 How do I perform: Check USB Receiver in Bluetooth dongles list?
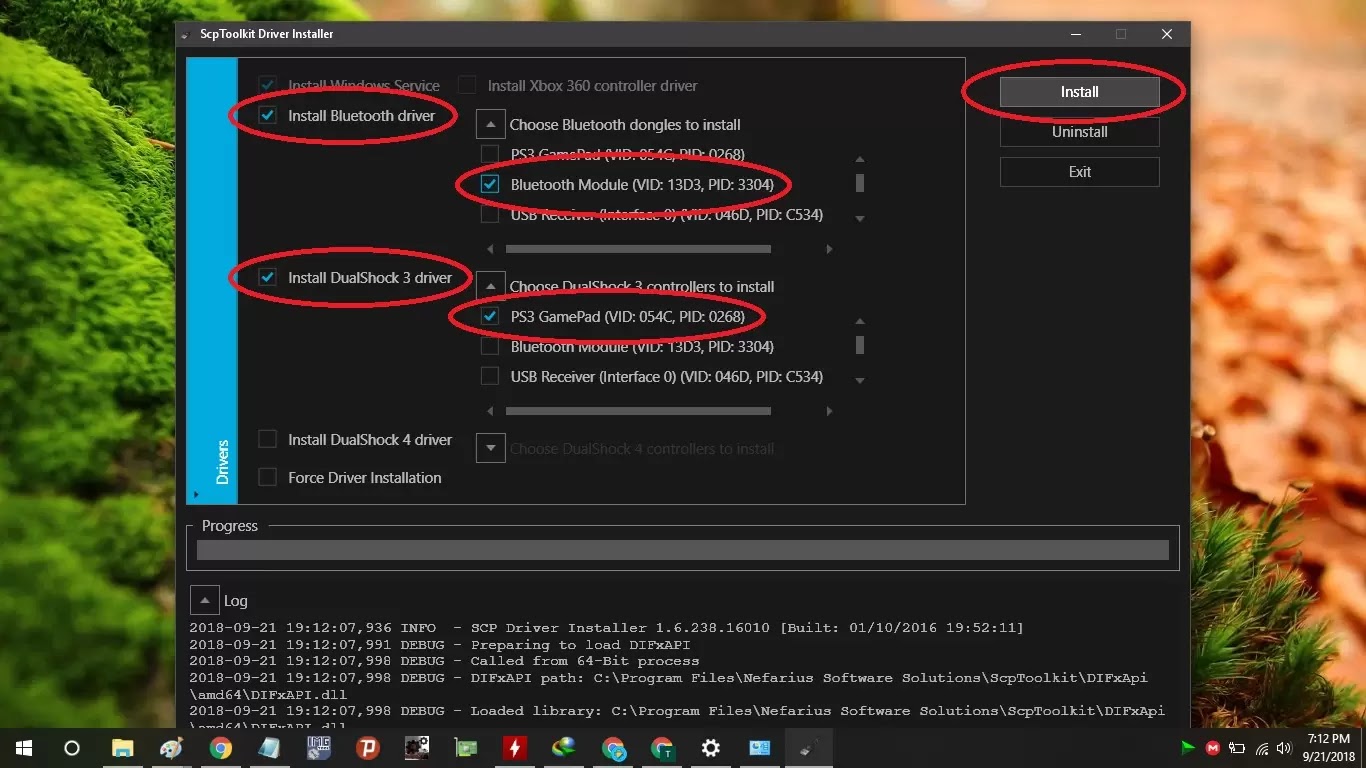[x=490, y=214]
